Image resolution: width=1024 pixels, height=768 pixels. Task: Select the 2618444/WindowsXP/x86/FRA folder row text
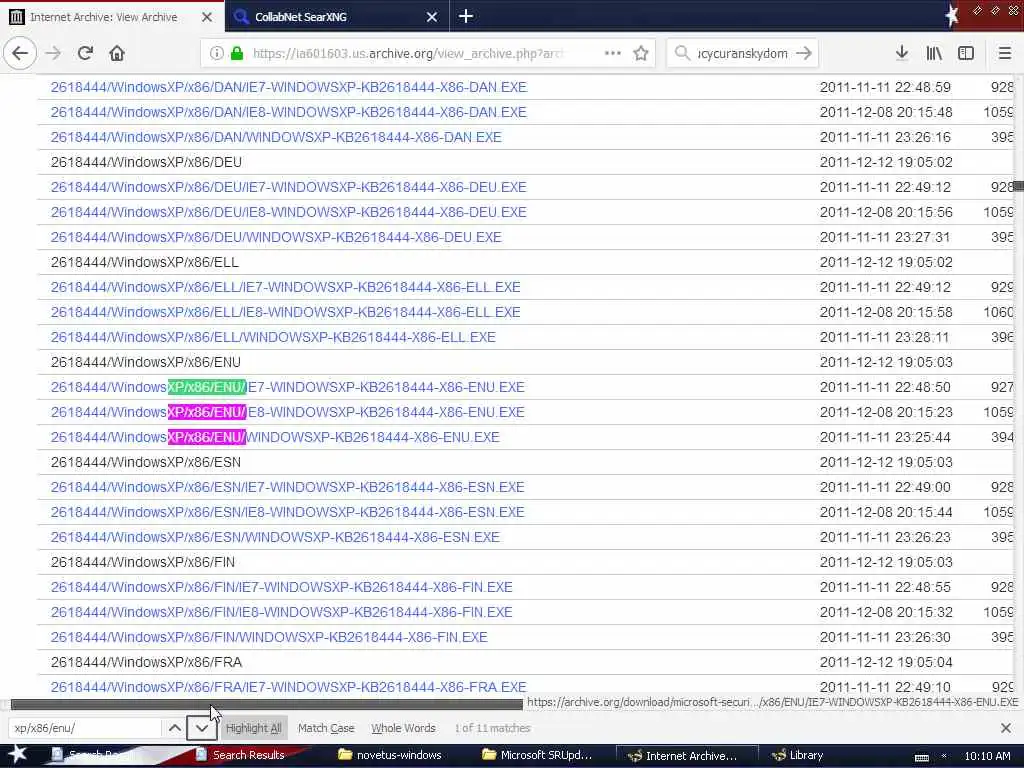[x=146, y=662]
